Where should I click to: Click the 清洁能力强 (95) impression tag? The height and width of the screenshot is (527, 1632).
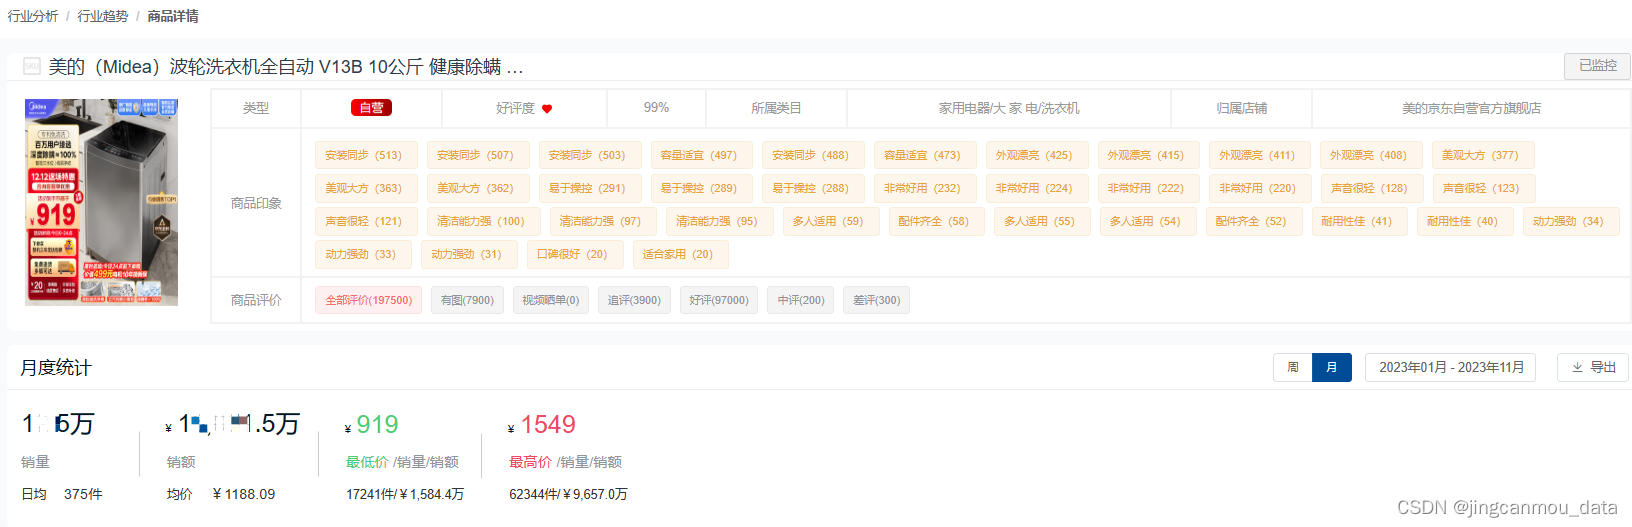coord(719,221)
